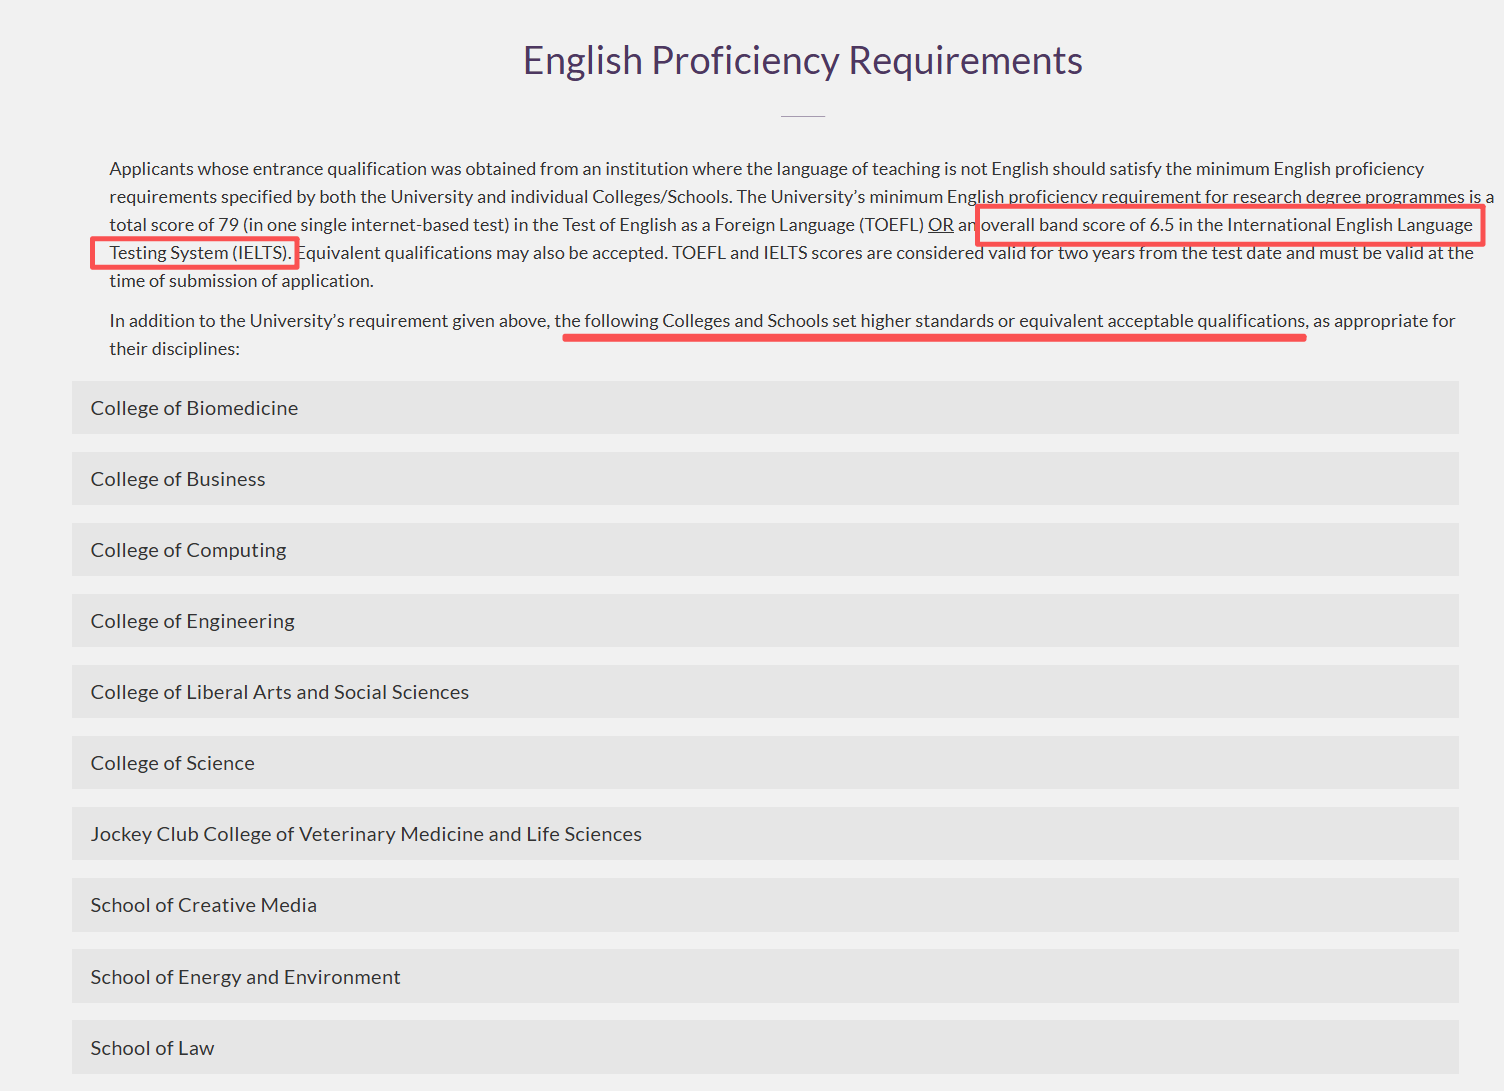Click the underlined OR text in the paragraph
Viewport: 1504px width, 1091px height.
pyautogui.click(x=941, y=225)
